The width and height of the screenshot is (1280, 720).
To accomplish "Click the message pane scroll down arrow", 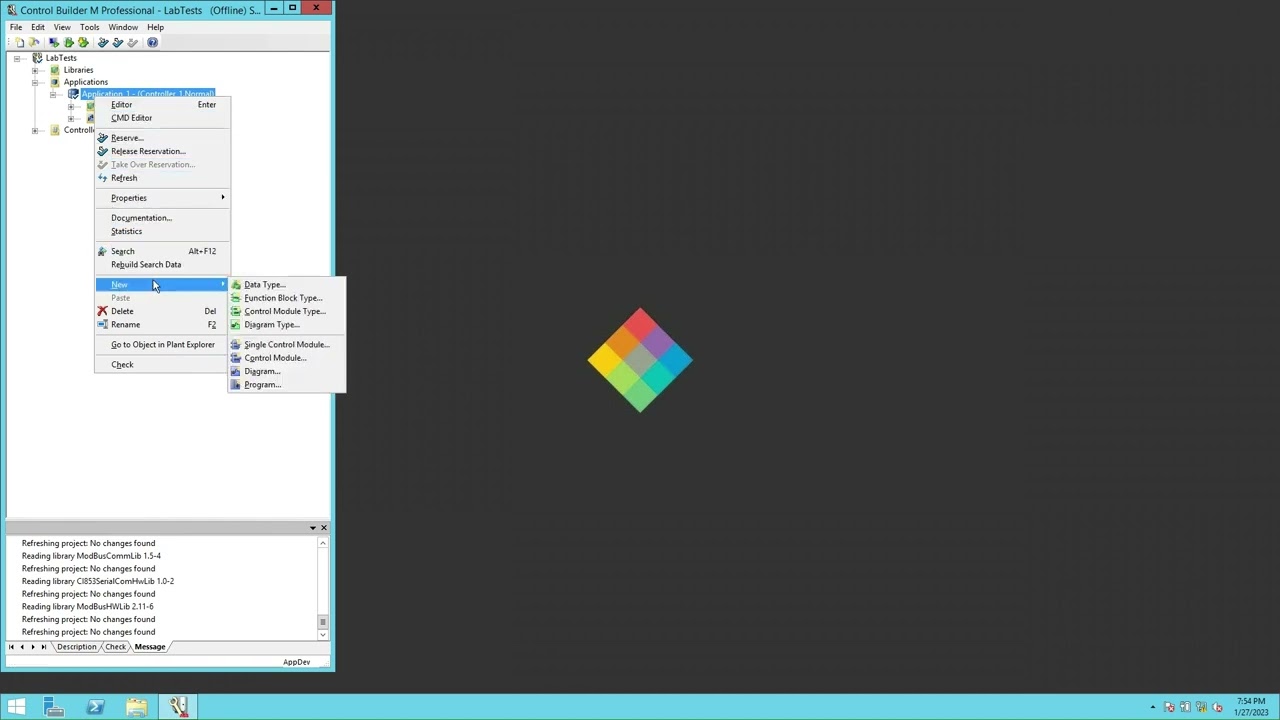I will (x=322, y=635).
